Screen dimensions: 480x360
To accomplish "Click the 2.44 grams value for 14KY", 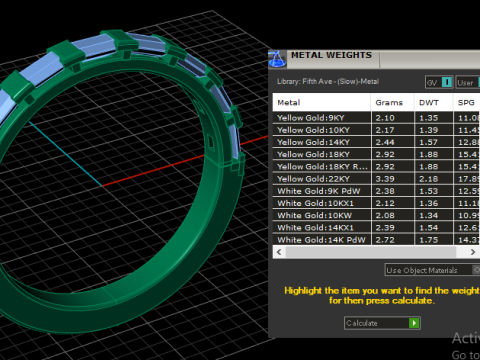I will pyautogui.click(x=385, y=142).
